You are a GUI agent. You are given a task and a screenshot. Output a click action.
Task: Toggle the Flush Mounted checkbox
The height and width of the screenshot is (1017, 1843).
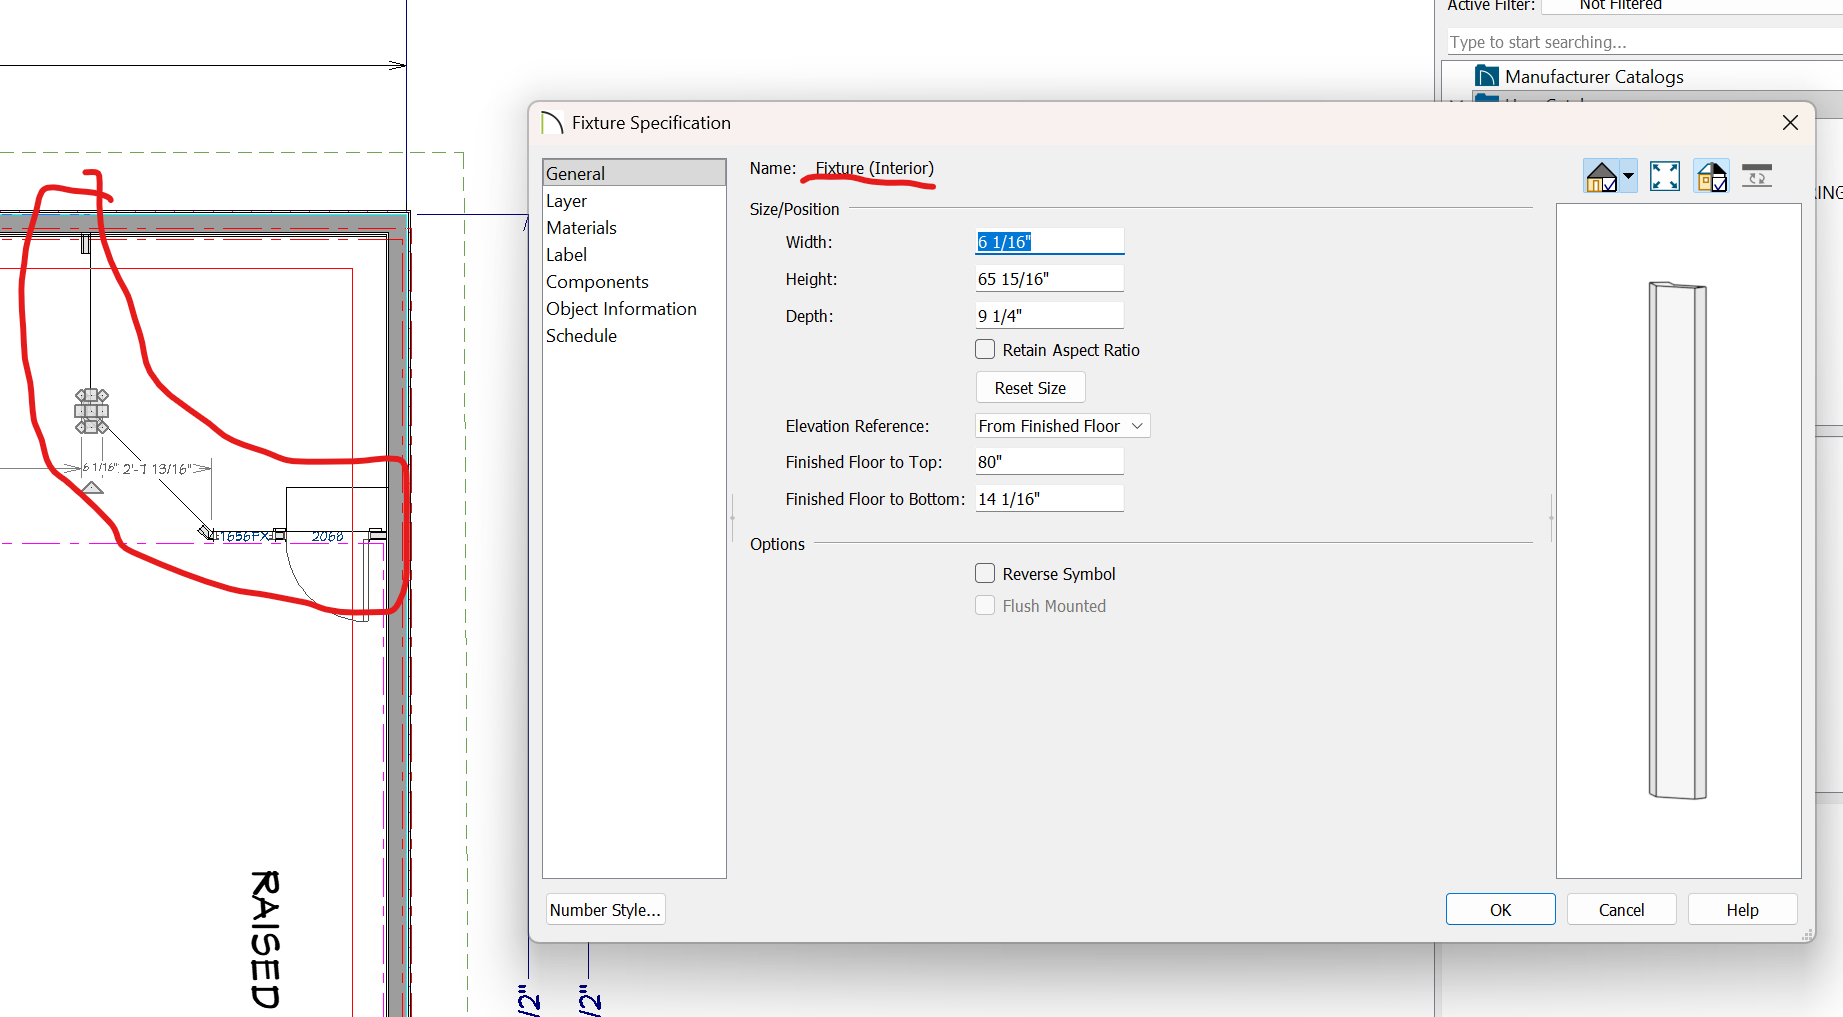[x=985, y=606]
